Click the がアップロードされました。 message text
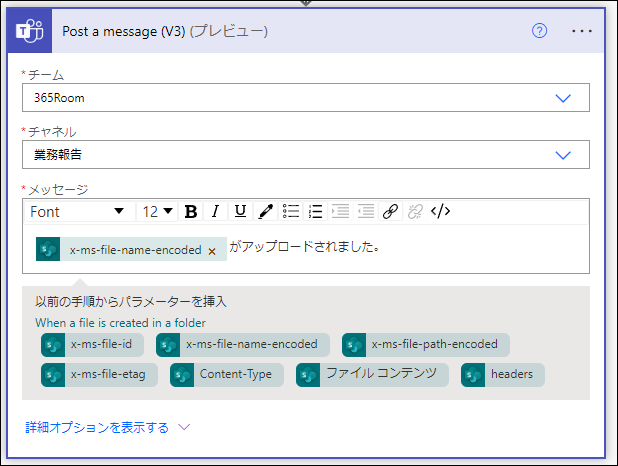 coord(305,247)
